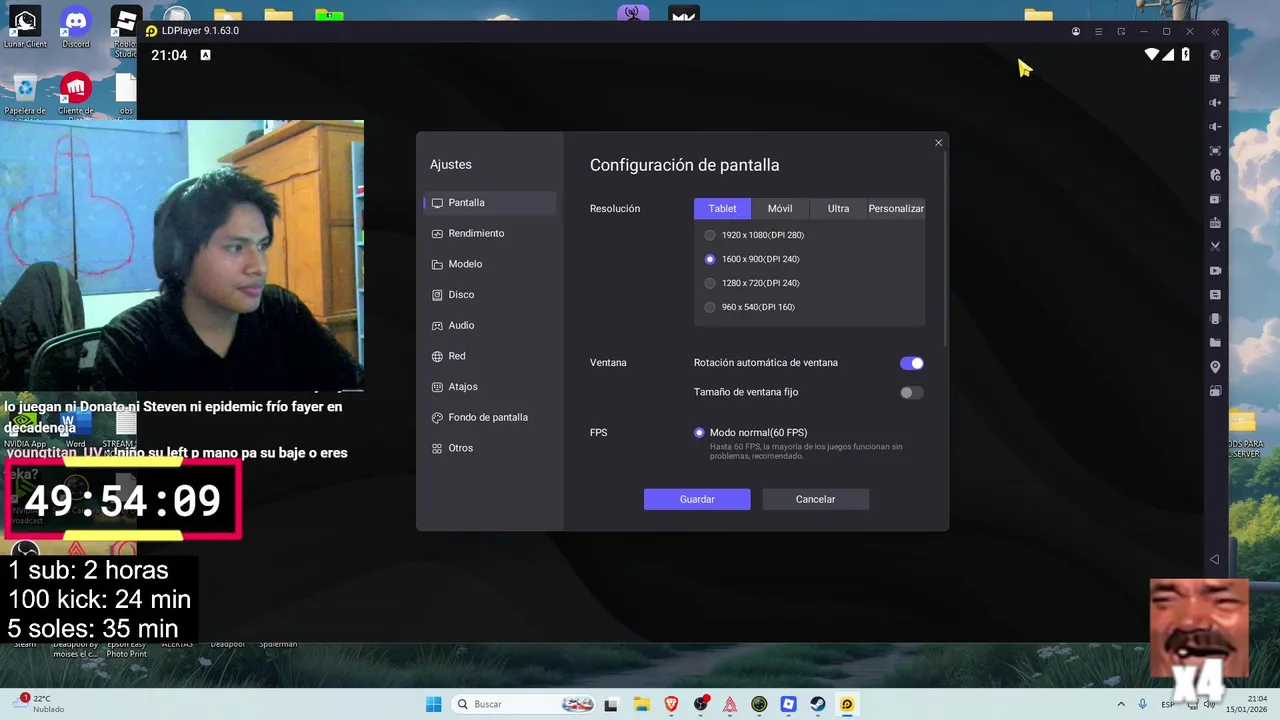
Task: Click the Cancelar button
Action: tap(815, 499)
